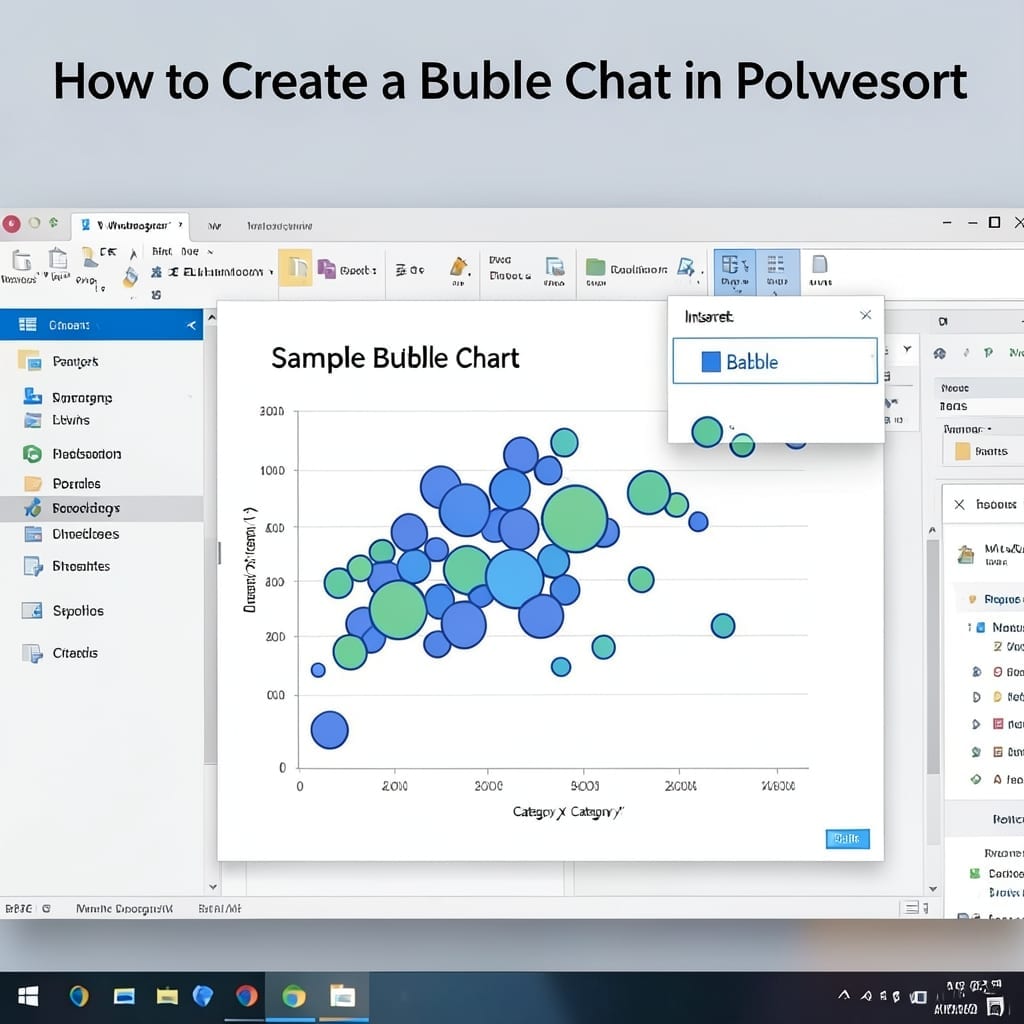Click the isolated blue bubble near the chart origin
The height and width of the screenshot is (1024, 1024).
[329, 729]
